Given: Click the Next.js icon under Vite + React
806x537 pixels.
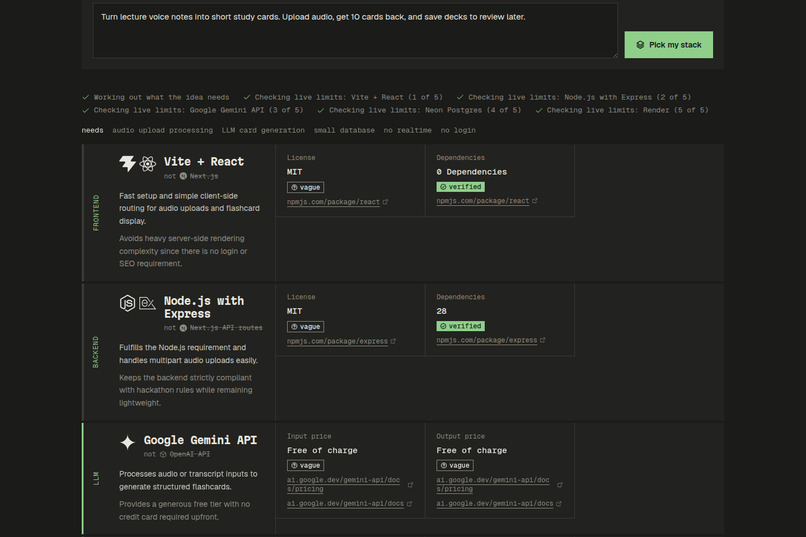Looking at the screenshot, I should coord(183,176).
